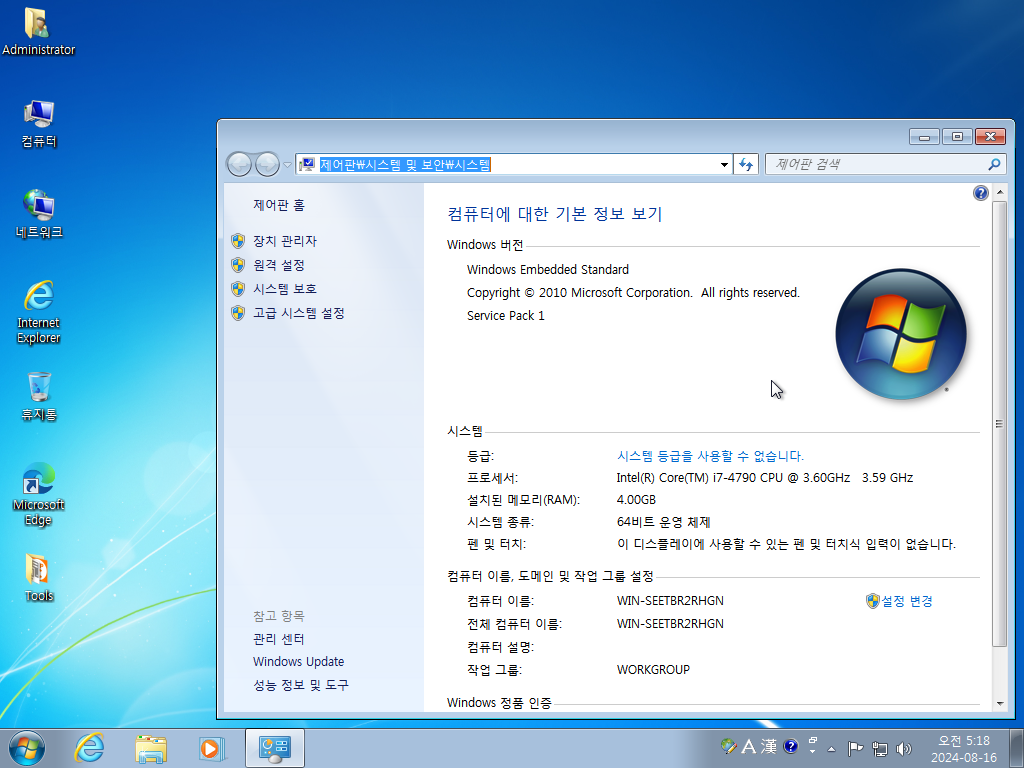Open Remote settings link (원격 설정)
The width and height of the screenshot is (1024, 768).
(x=279, y=265)
